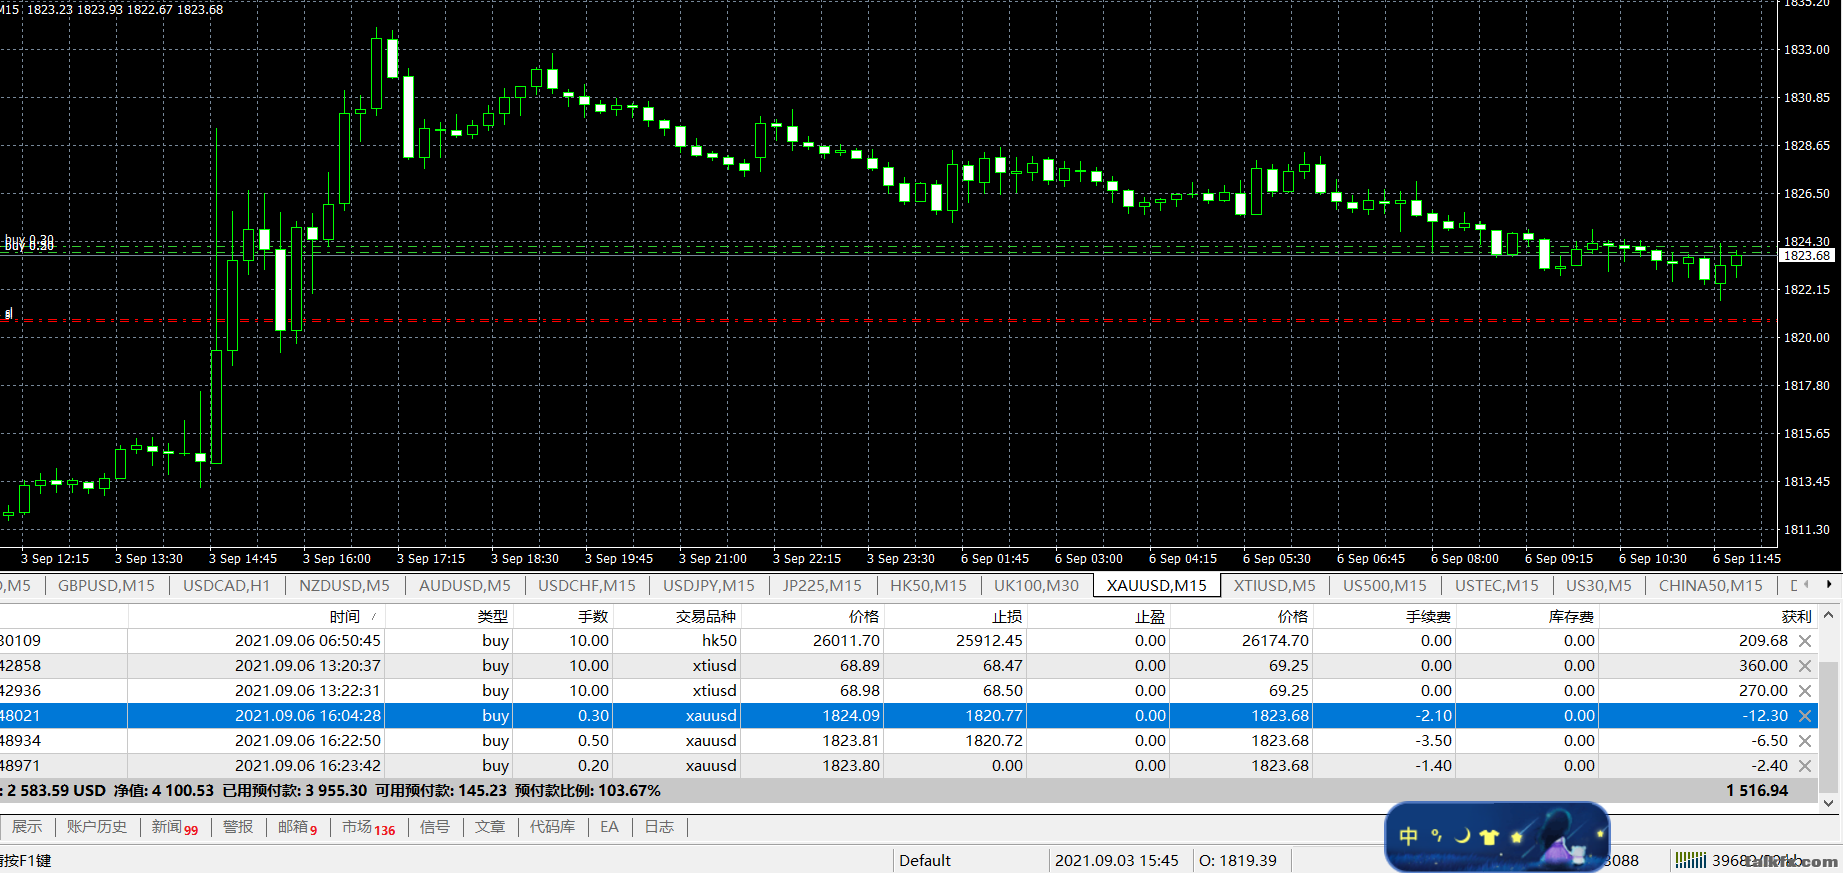The width and height of the screenshot is (1843, 873).
Task: Sort orders by the 类型 column header
Action: (x=449, y=616)
